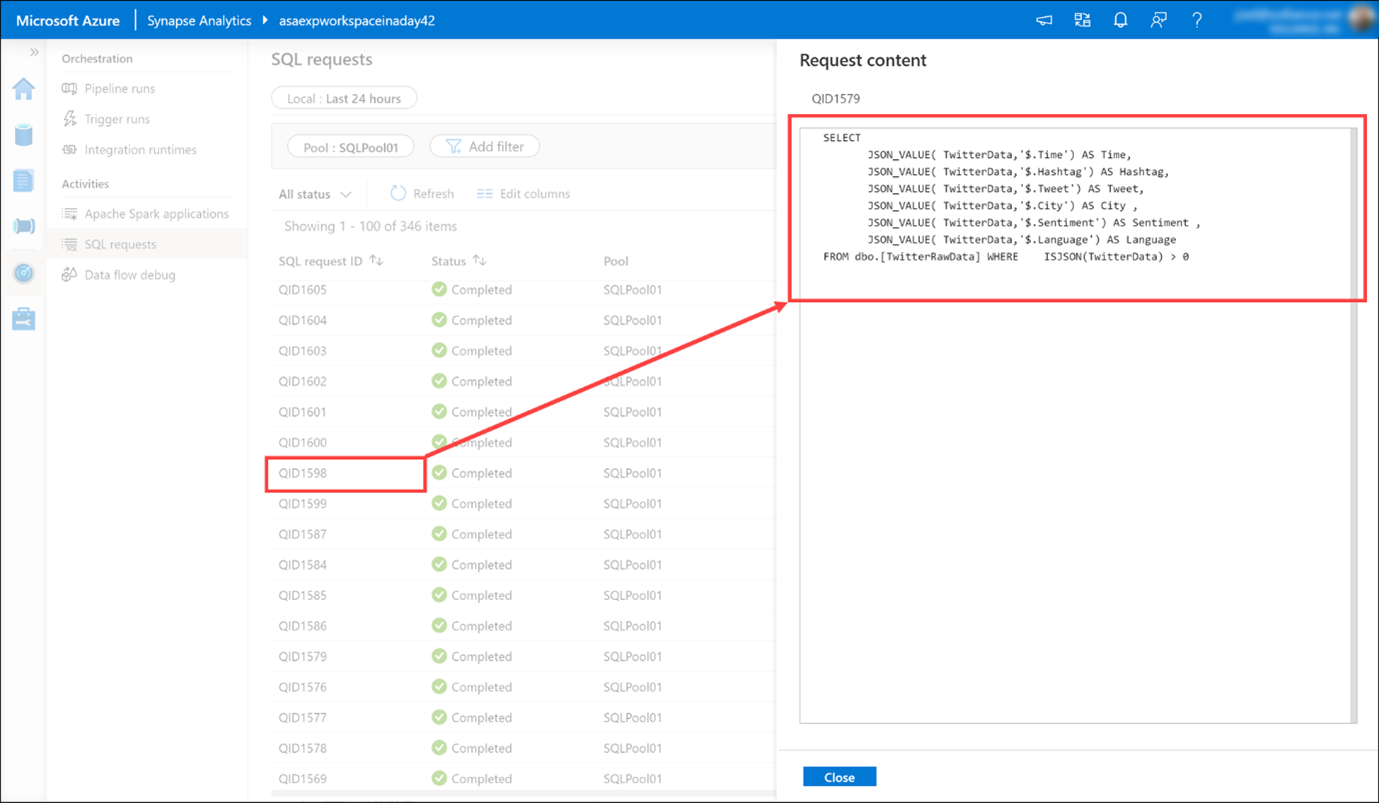The image size is (1379, 803).
Task: Click asaexpworkspaceinaday42 workspace name
Action: [357, 20]
